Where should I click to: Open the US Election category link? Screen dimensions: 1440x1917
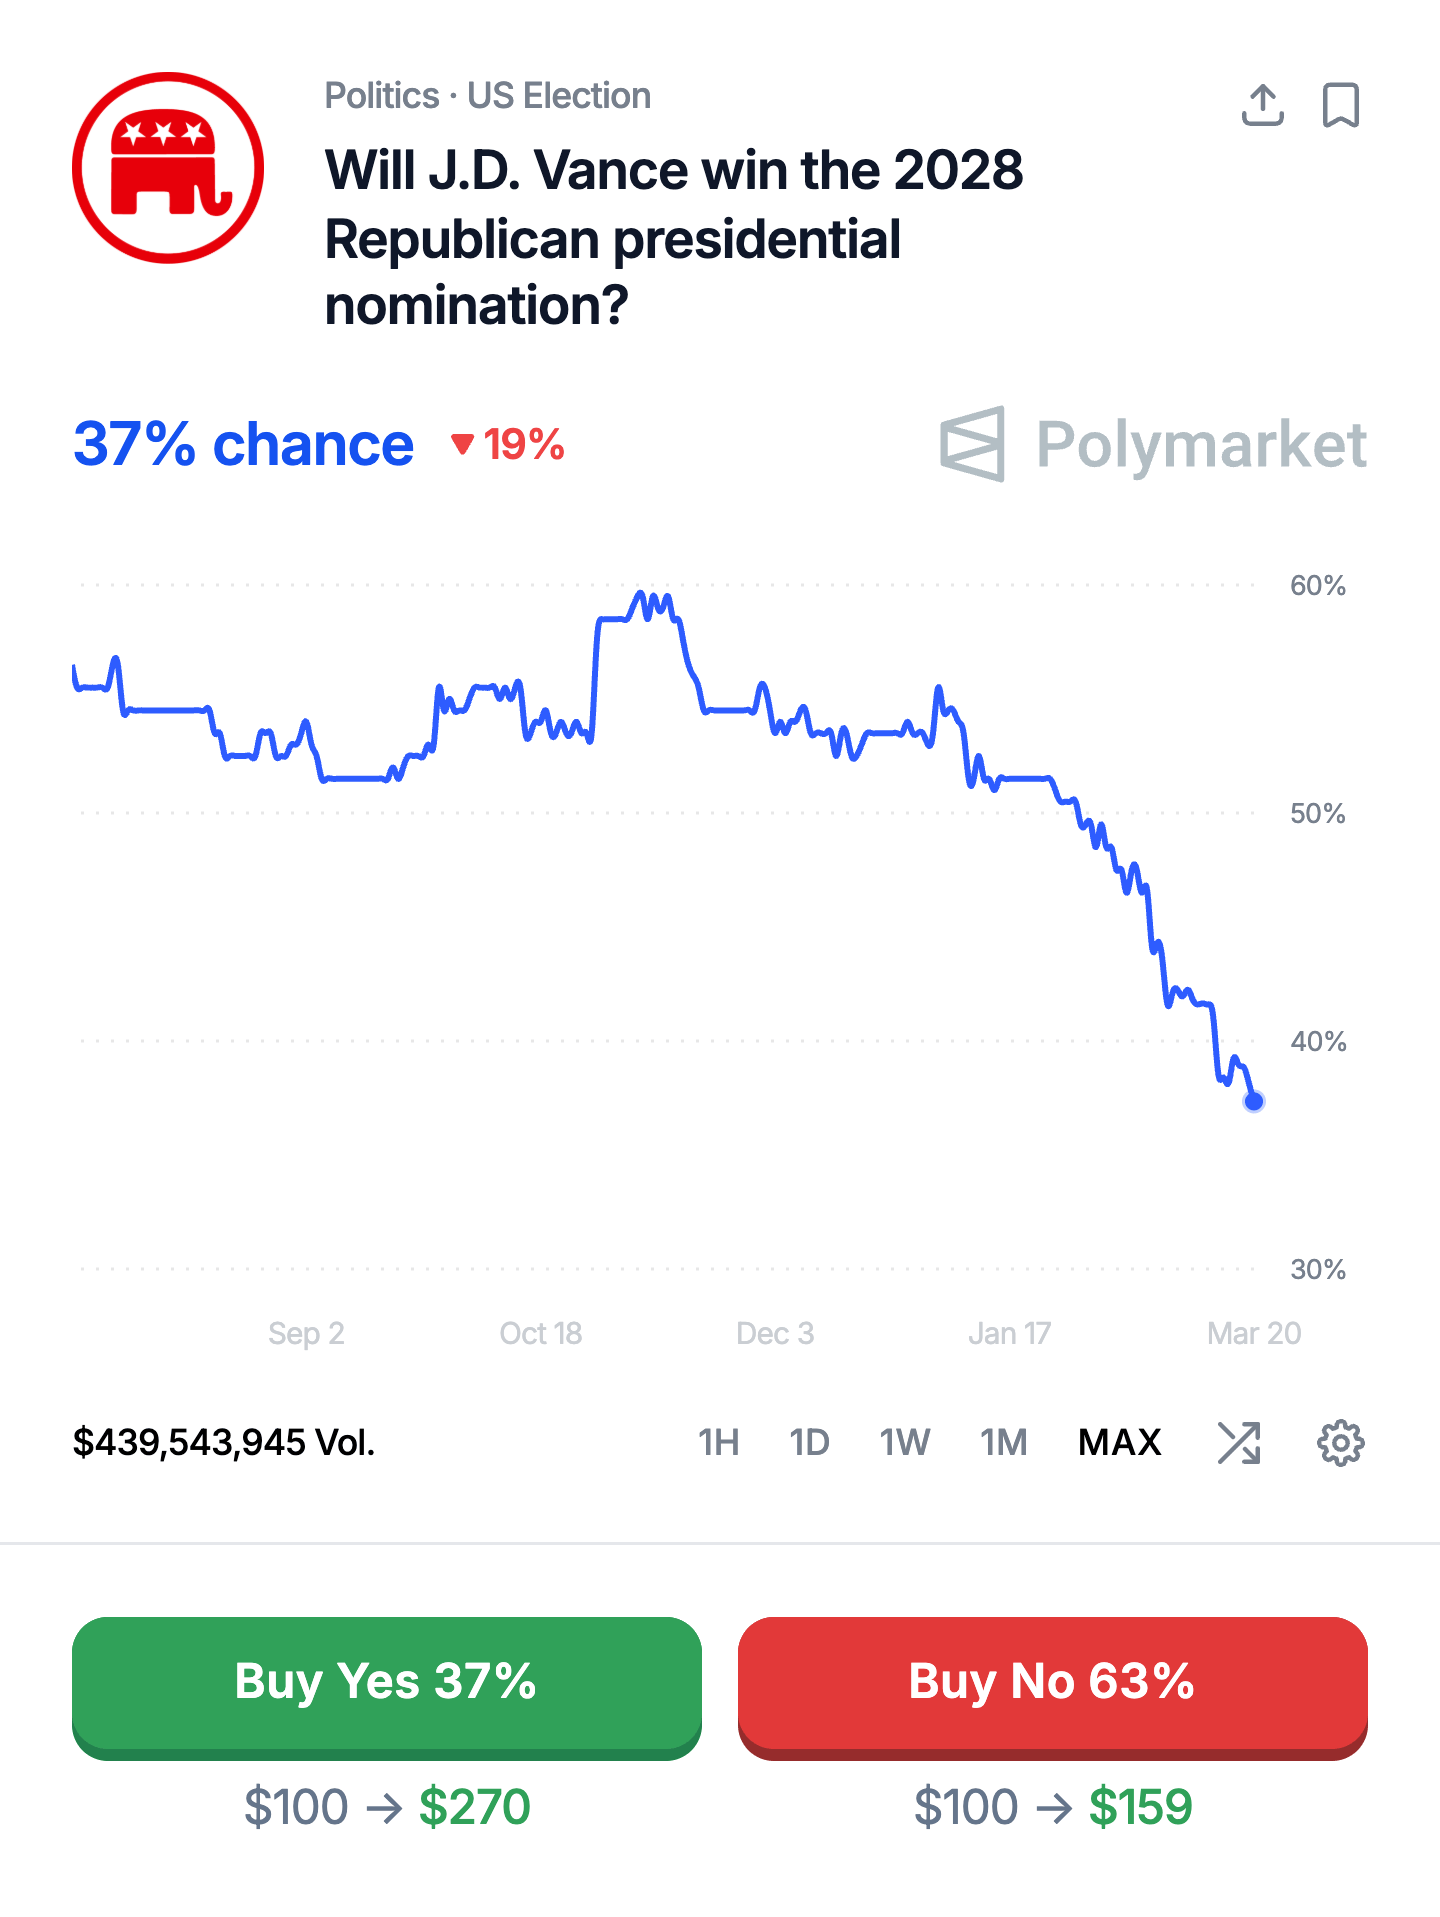559,96
